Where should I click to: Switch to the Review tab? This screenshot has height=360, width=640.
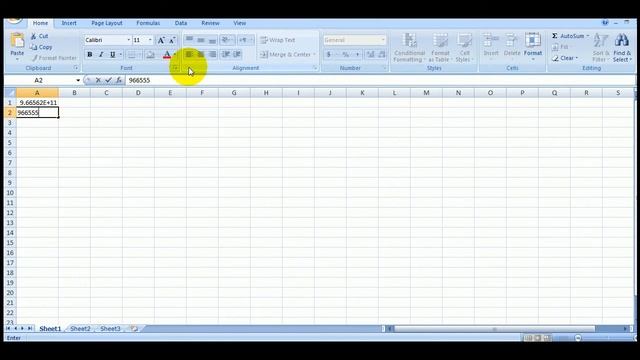[x=210, y=23]
